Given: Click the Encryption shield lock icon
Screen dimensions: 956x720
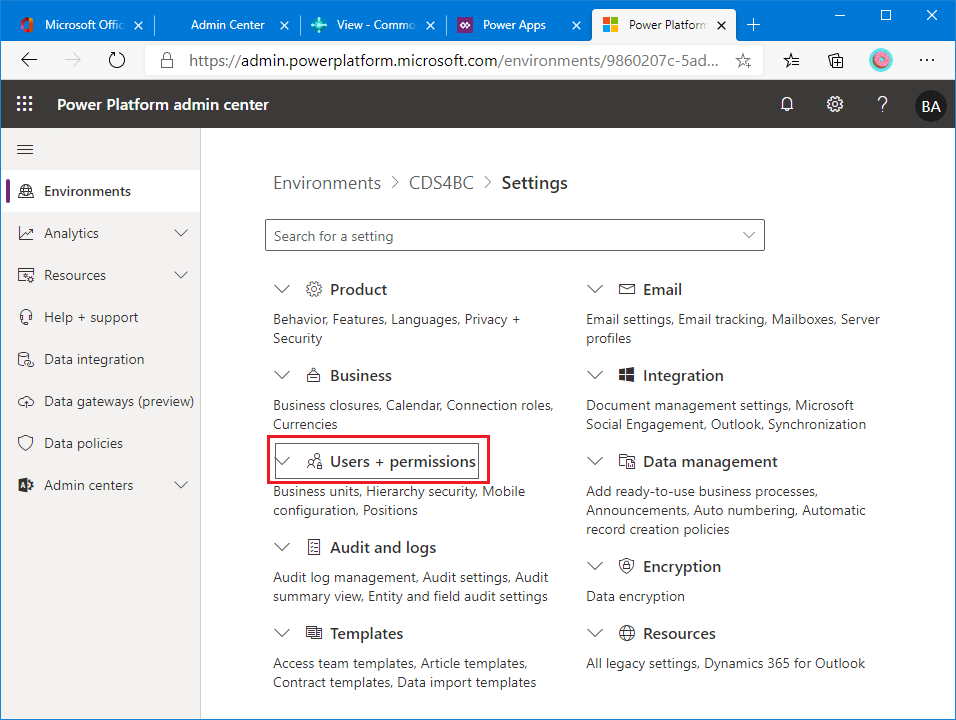Looking at the screenshot, I should [626, 566].
